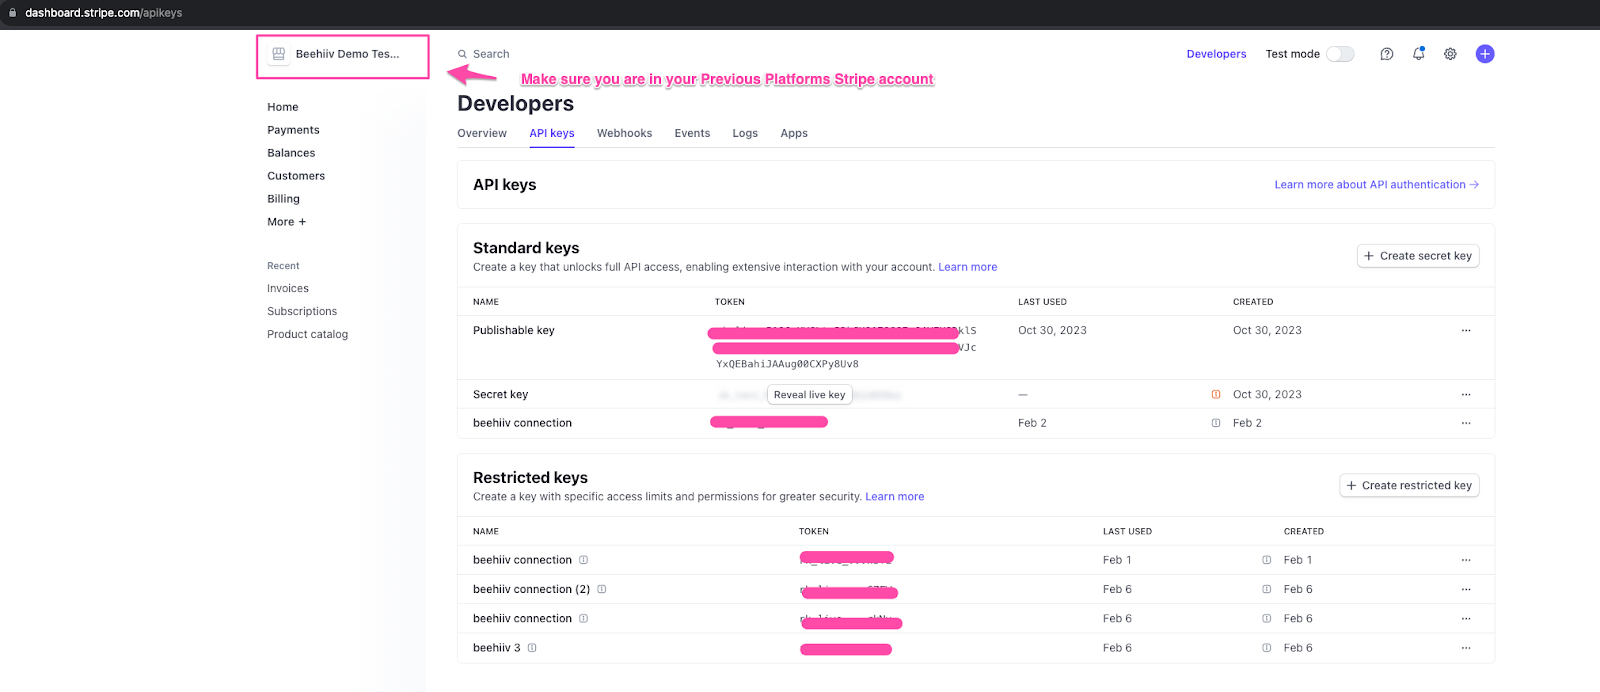Click the Secret key name
The image size is (1600, 692).
coord(500,395)
